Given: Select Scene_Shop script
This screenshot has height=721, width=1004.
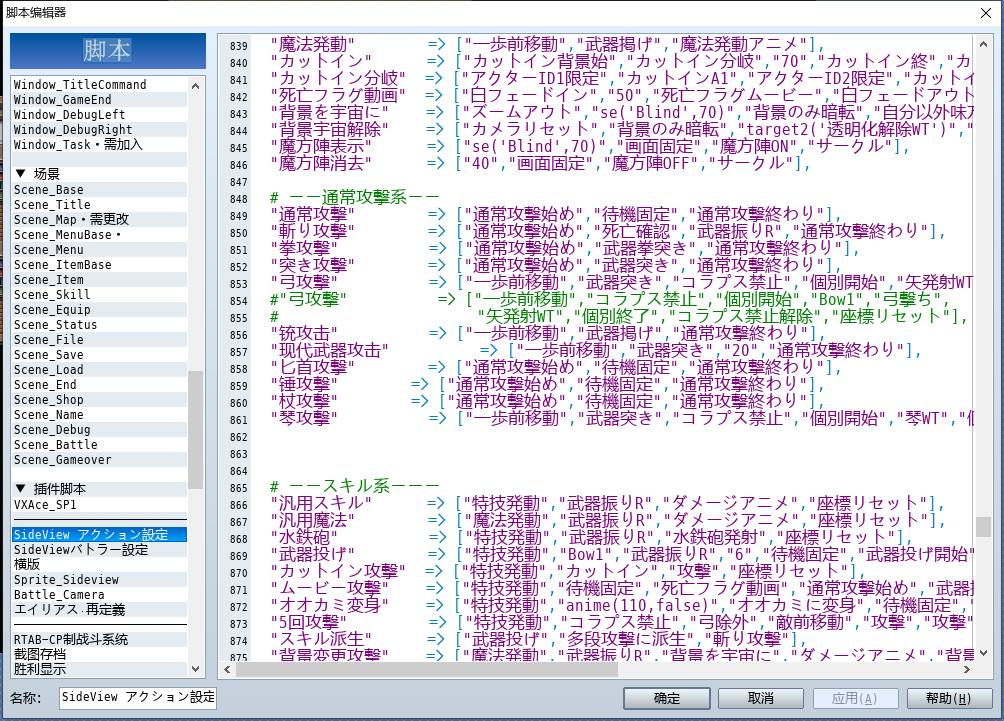Looking at the screenshot, I should tap(99, 400).
